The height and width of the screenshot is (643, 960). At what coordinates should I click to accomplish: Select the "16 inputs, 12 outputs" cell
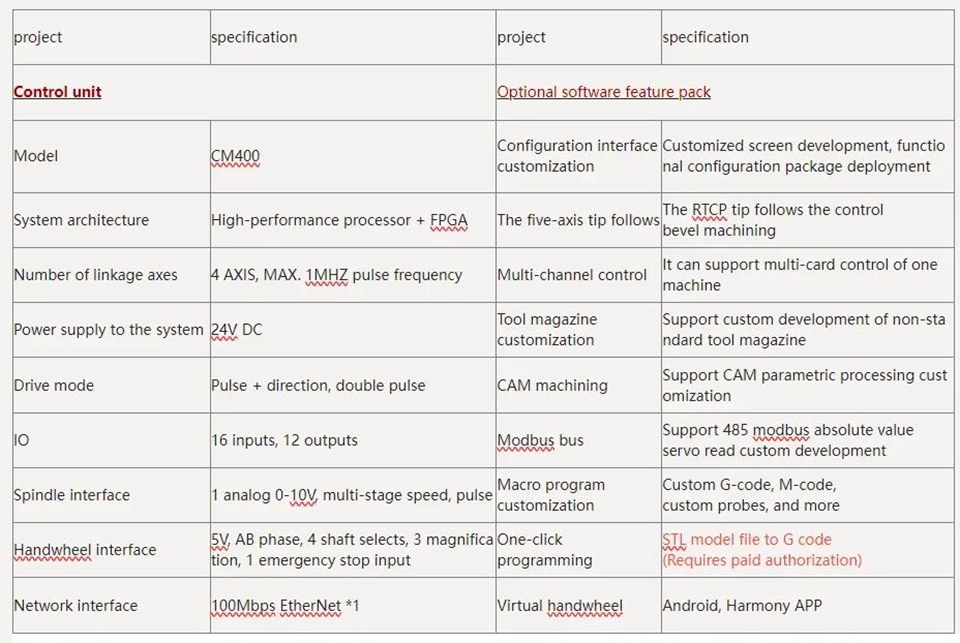pos(284,440)
